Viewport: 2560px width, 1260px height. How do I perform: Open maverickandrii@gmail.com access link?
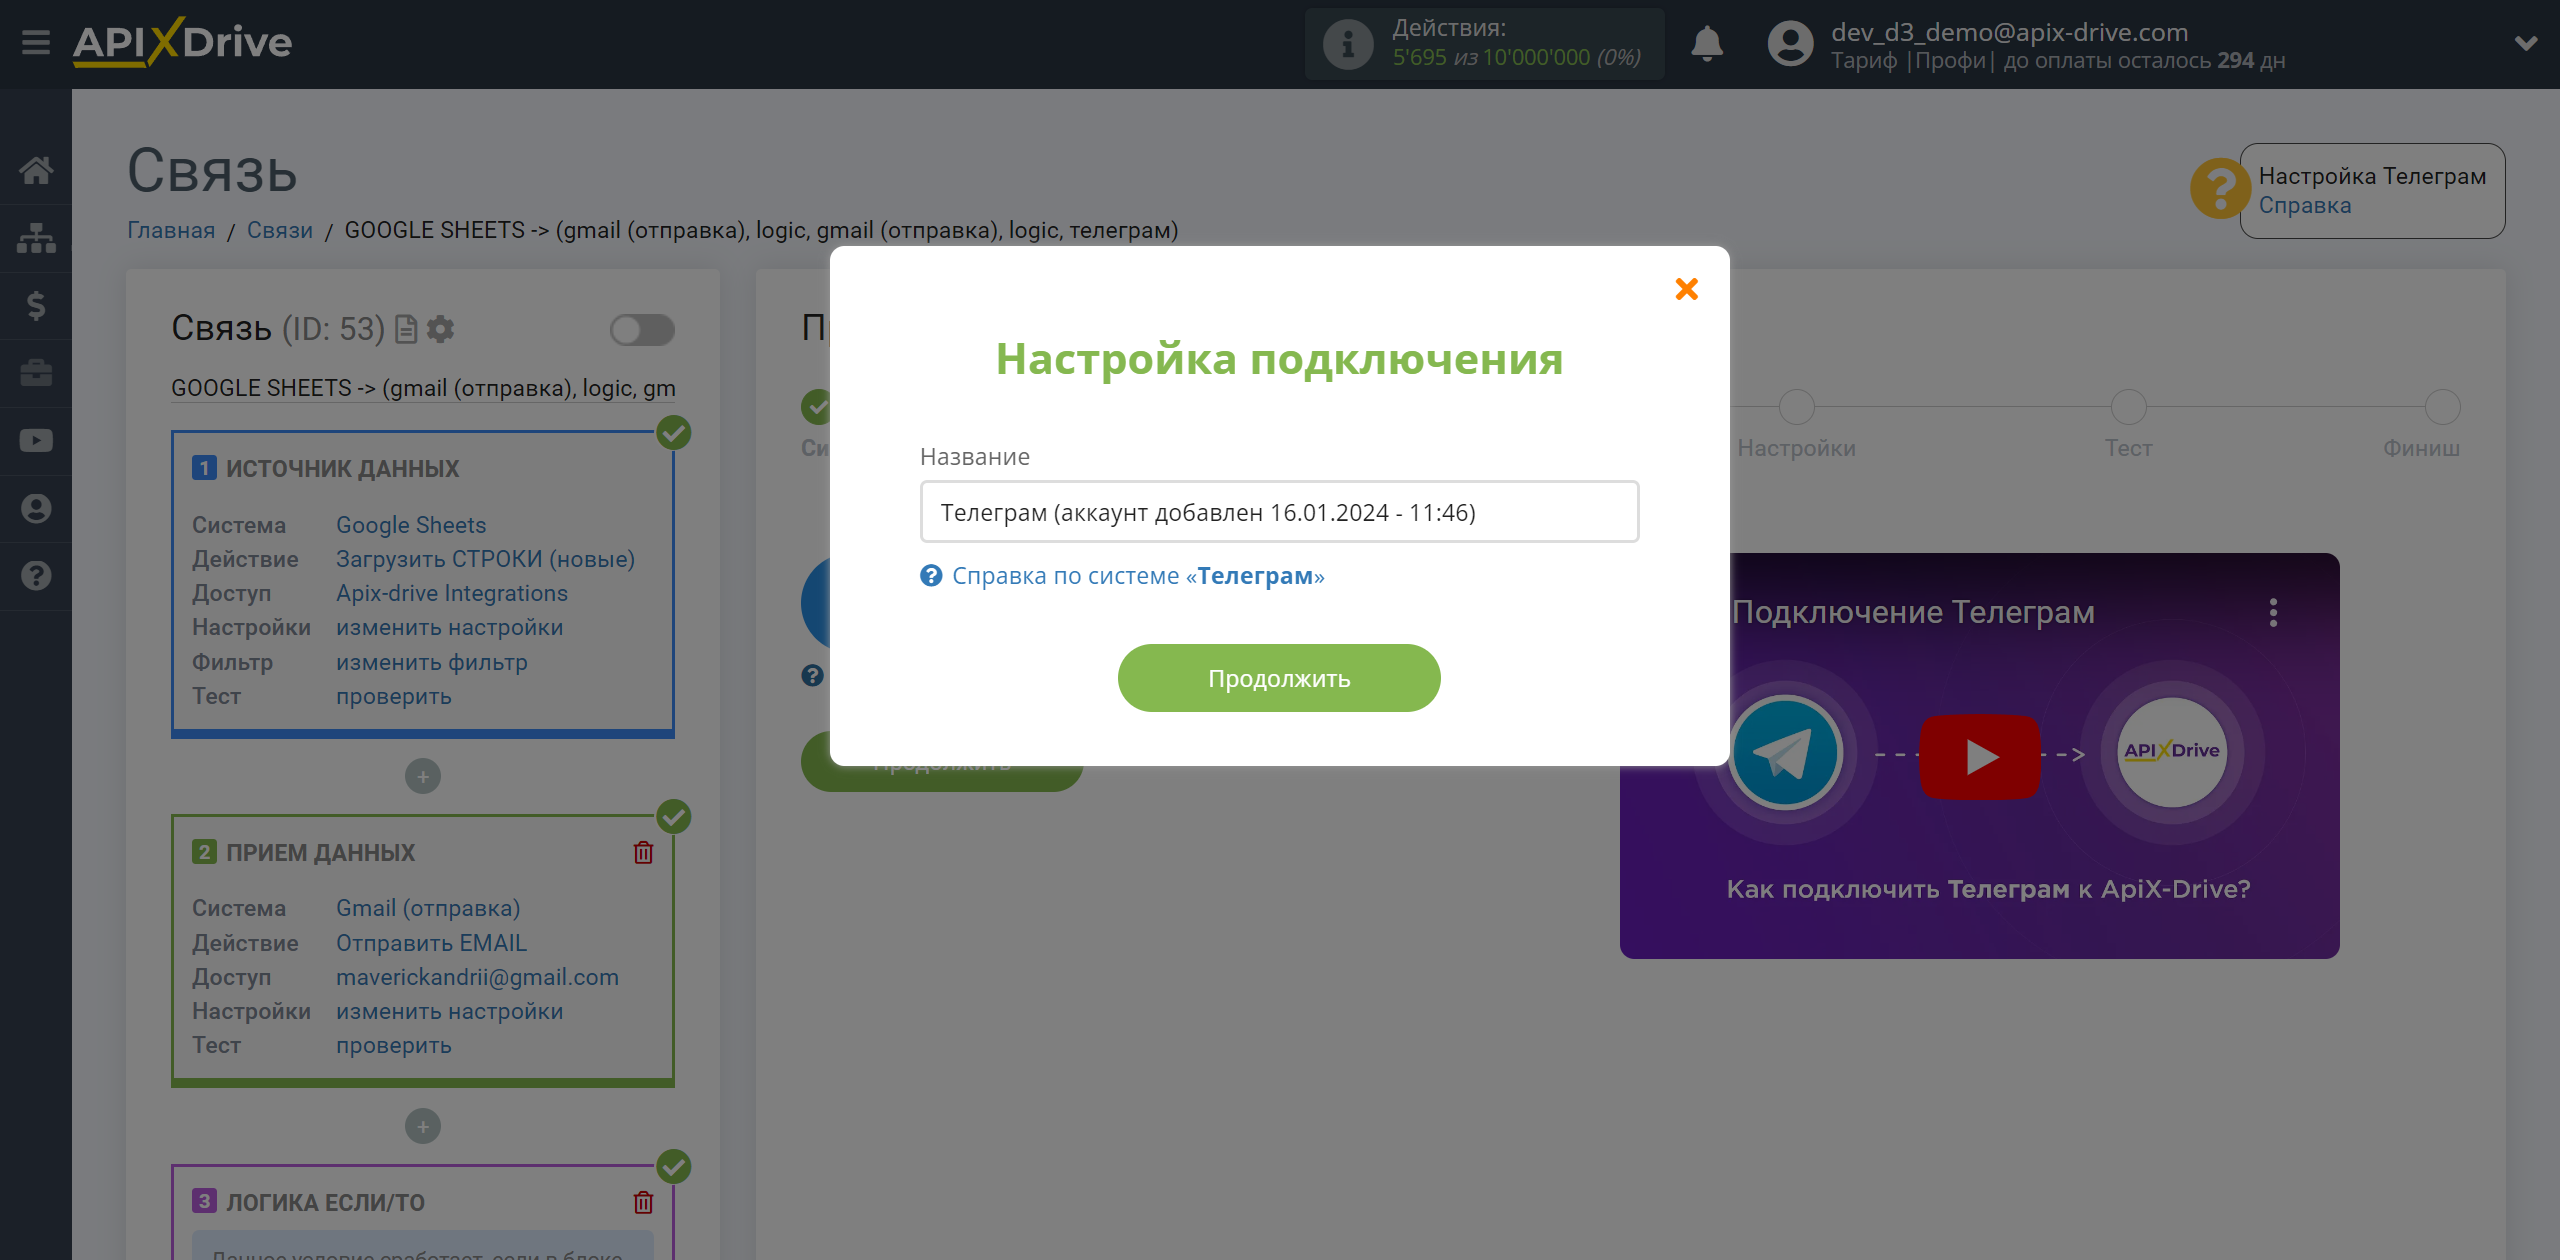pos(477,977)
